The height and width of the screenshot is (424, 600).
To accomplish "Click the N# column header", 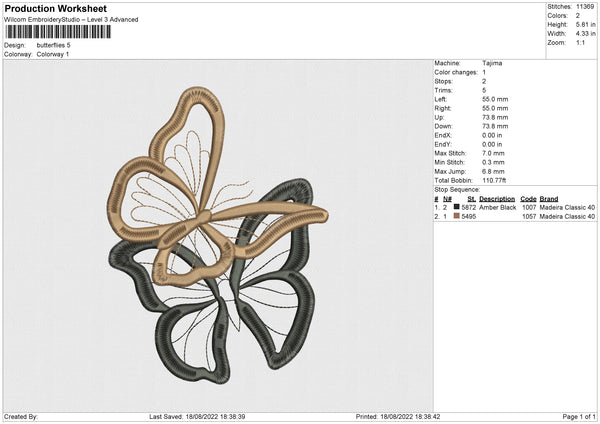I will (x=447, y=199).
